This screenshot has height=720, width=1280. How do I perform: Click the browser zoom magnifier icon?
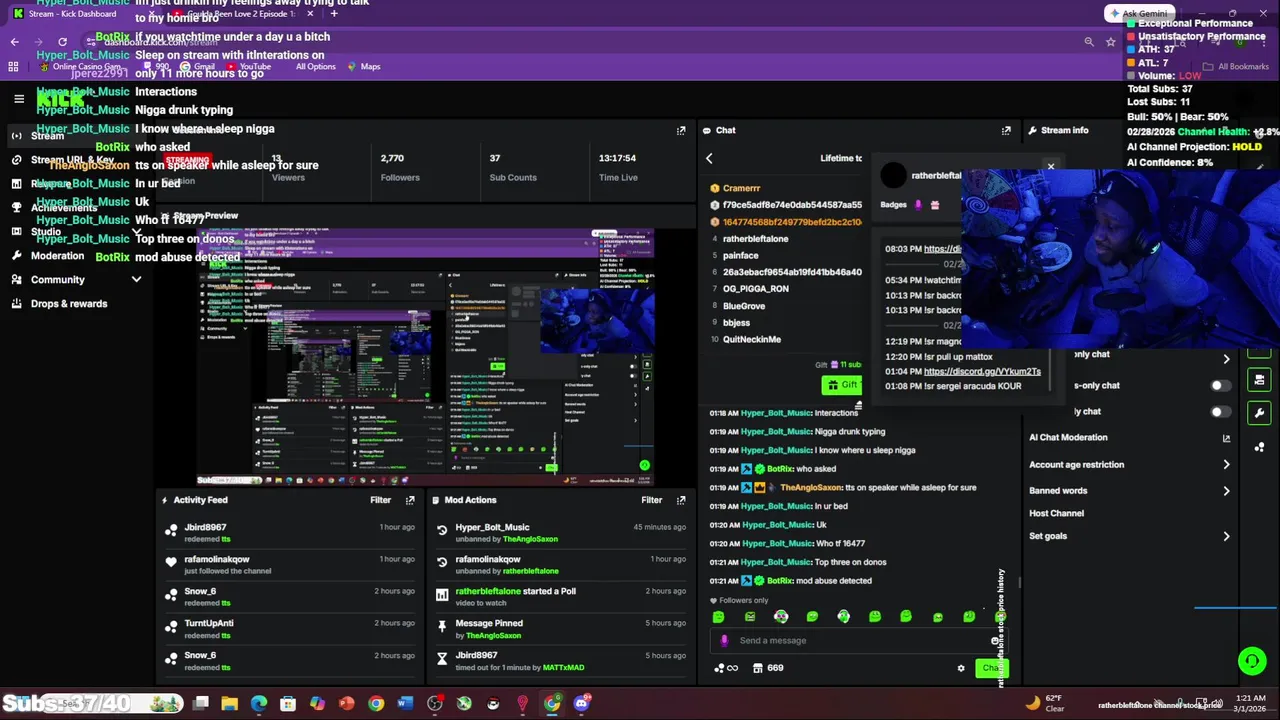[x=1088, y=42]
